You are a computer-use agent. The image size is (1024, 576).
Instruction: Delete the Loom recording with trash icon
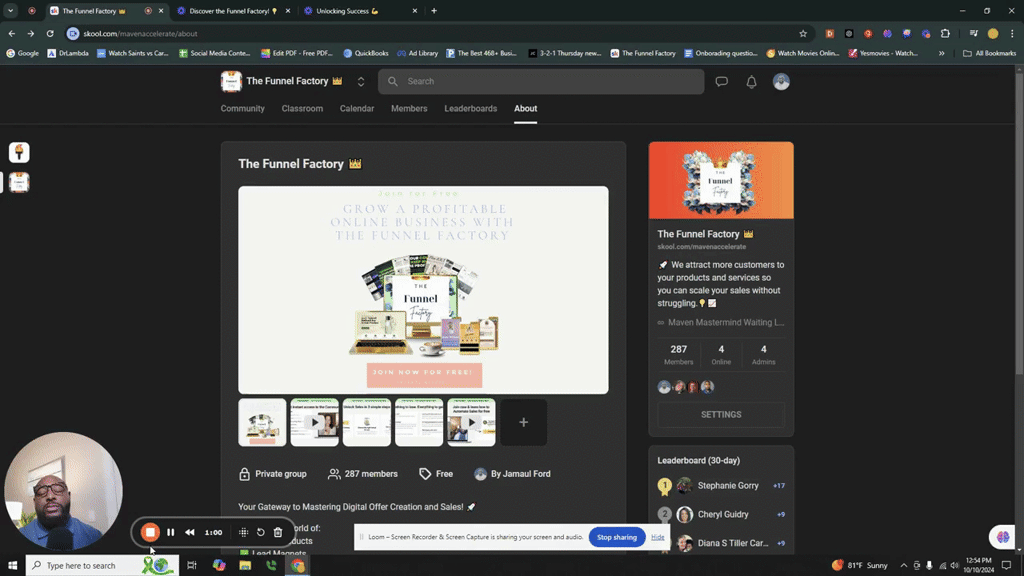[278, 532]
